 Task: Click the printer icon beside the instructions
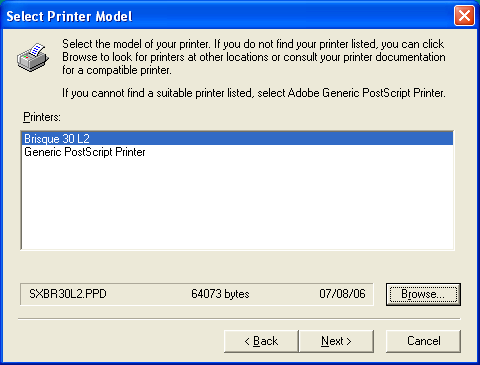click(33, 57)
